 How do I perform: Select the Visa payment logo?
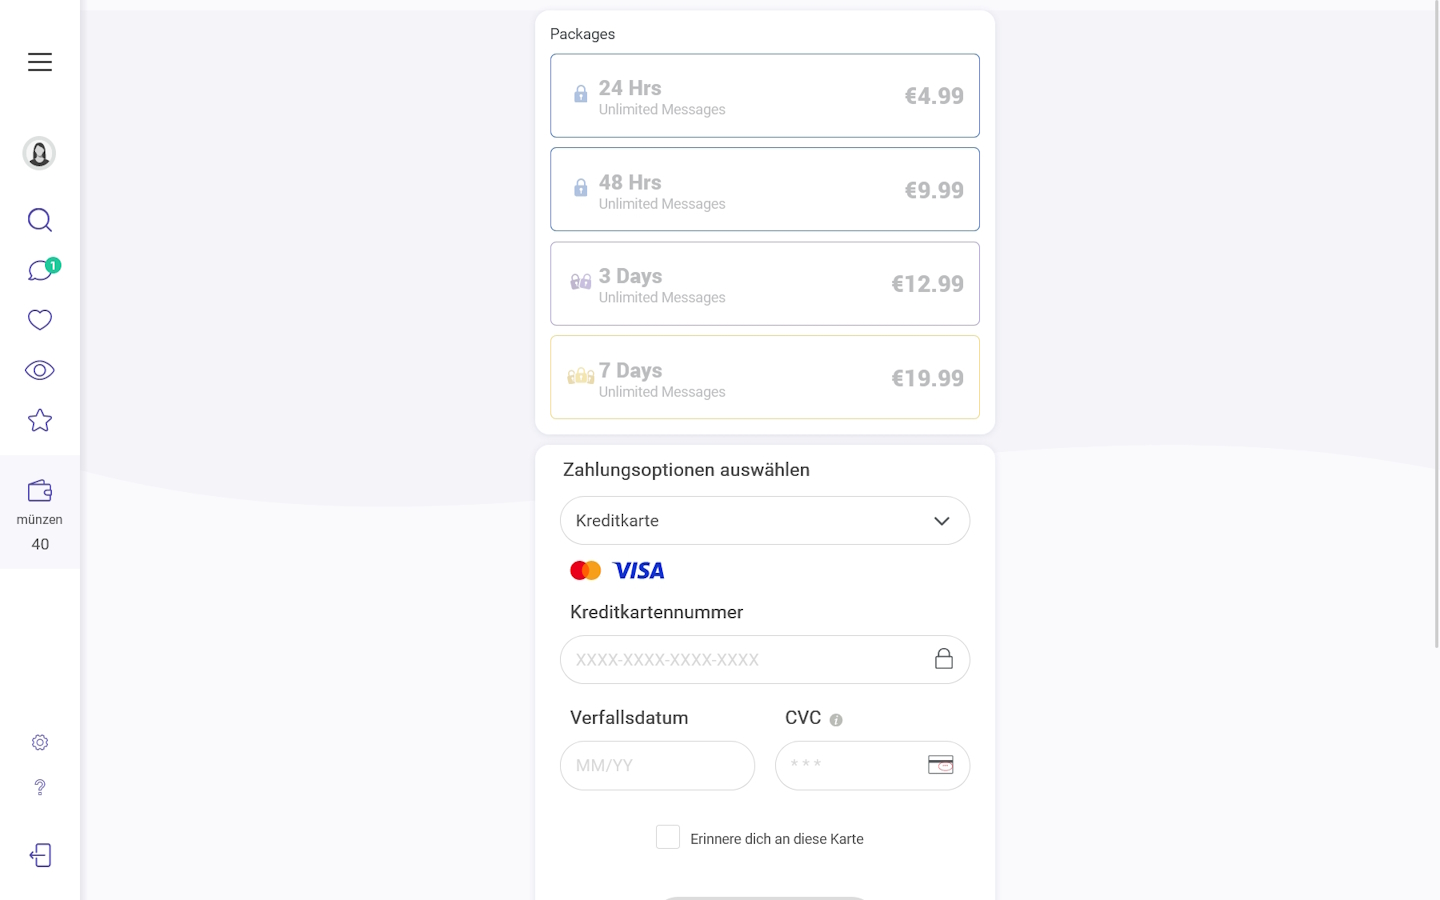(639, 569)
